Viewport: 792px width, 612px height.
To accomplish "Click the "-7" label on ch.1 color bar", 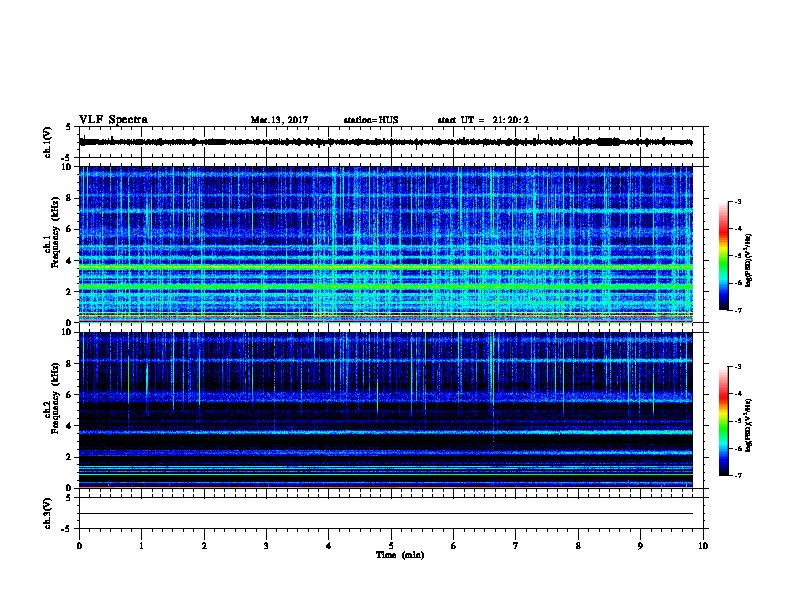I will (x=737, y=310).
